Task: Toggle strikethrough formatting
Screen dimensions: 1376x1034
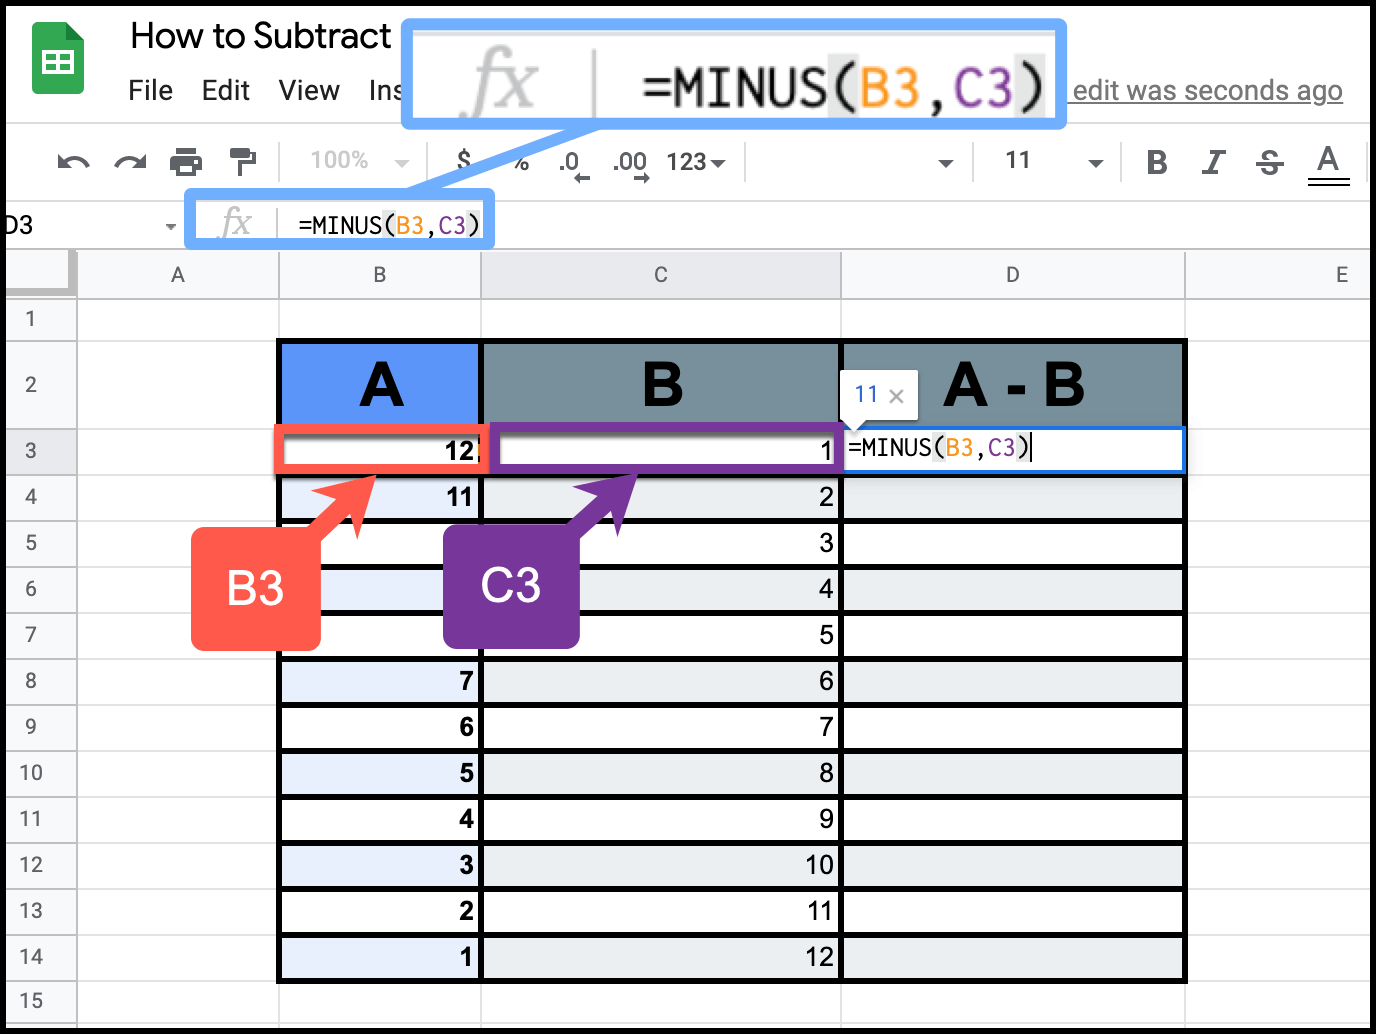Action: pos(1269,161)
